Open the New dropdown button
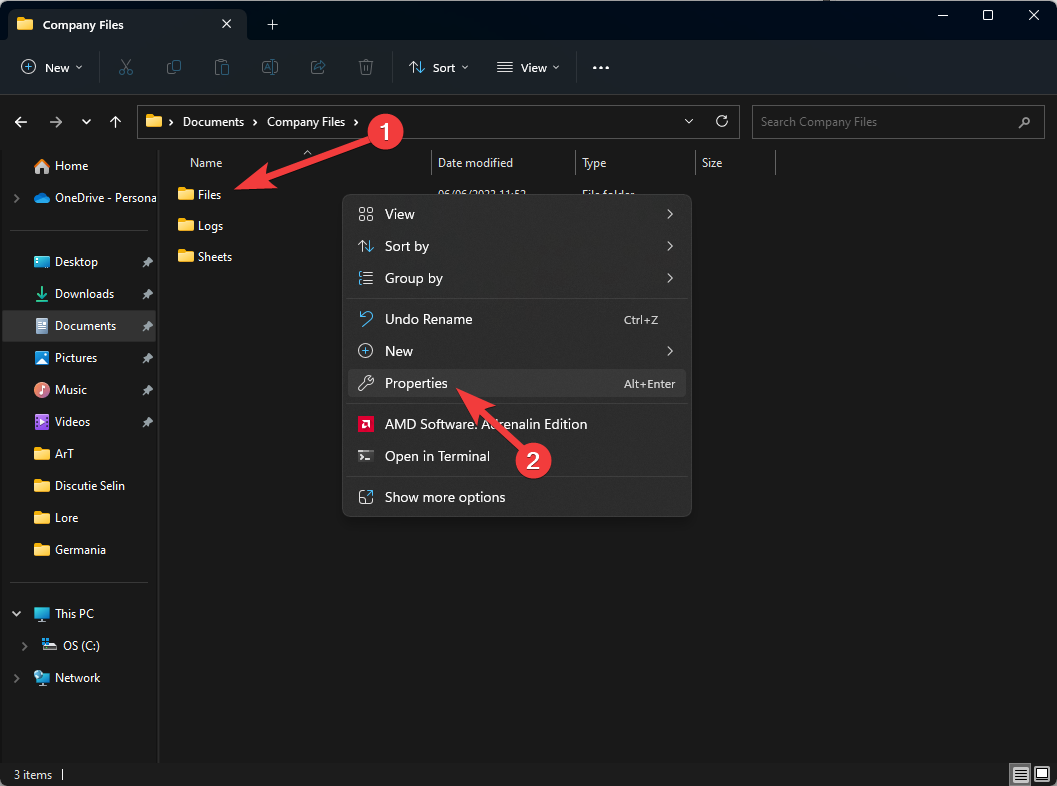Screen dimensions: 1057x786 (x=52, y=67)
